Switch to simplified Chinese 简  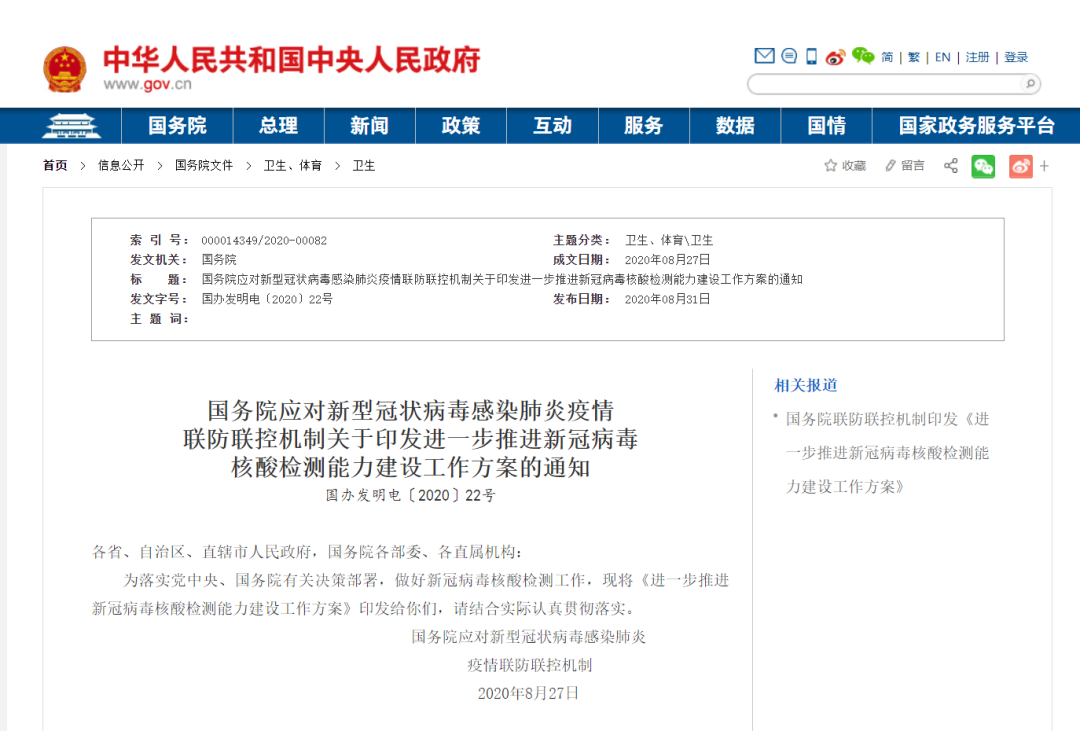point(887,57)
